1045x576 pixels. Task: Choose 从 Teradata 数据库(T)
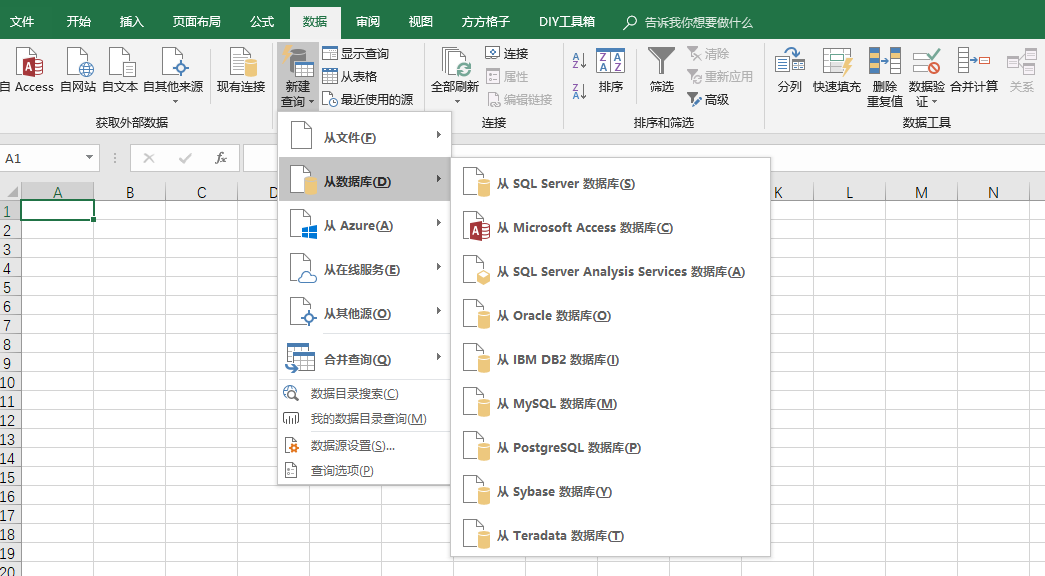[x=610, y=534]
